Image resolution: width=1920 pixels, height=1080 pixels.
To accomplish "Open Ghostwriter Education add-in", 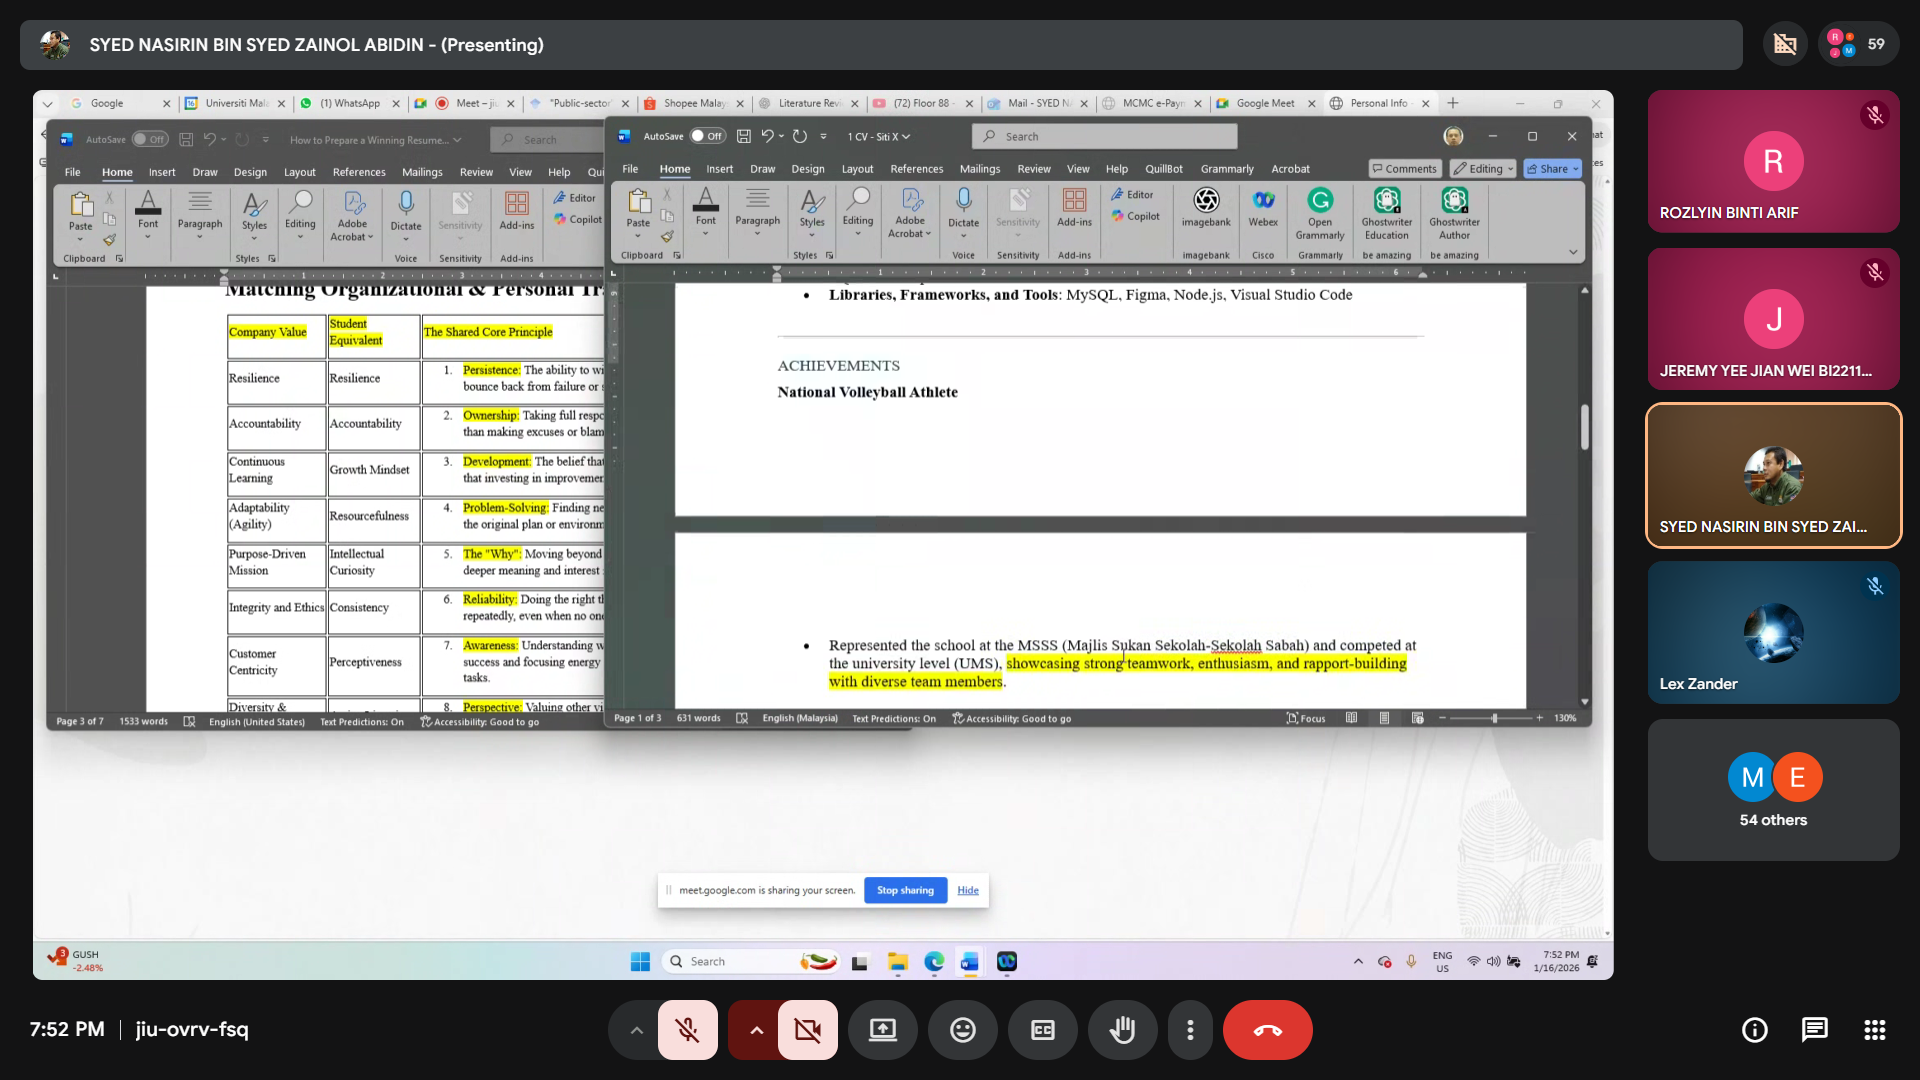I will [x=1387, y=213].
